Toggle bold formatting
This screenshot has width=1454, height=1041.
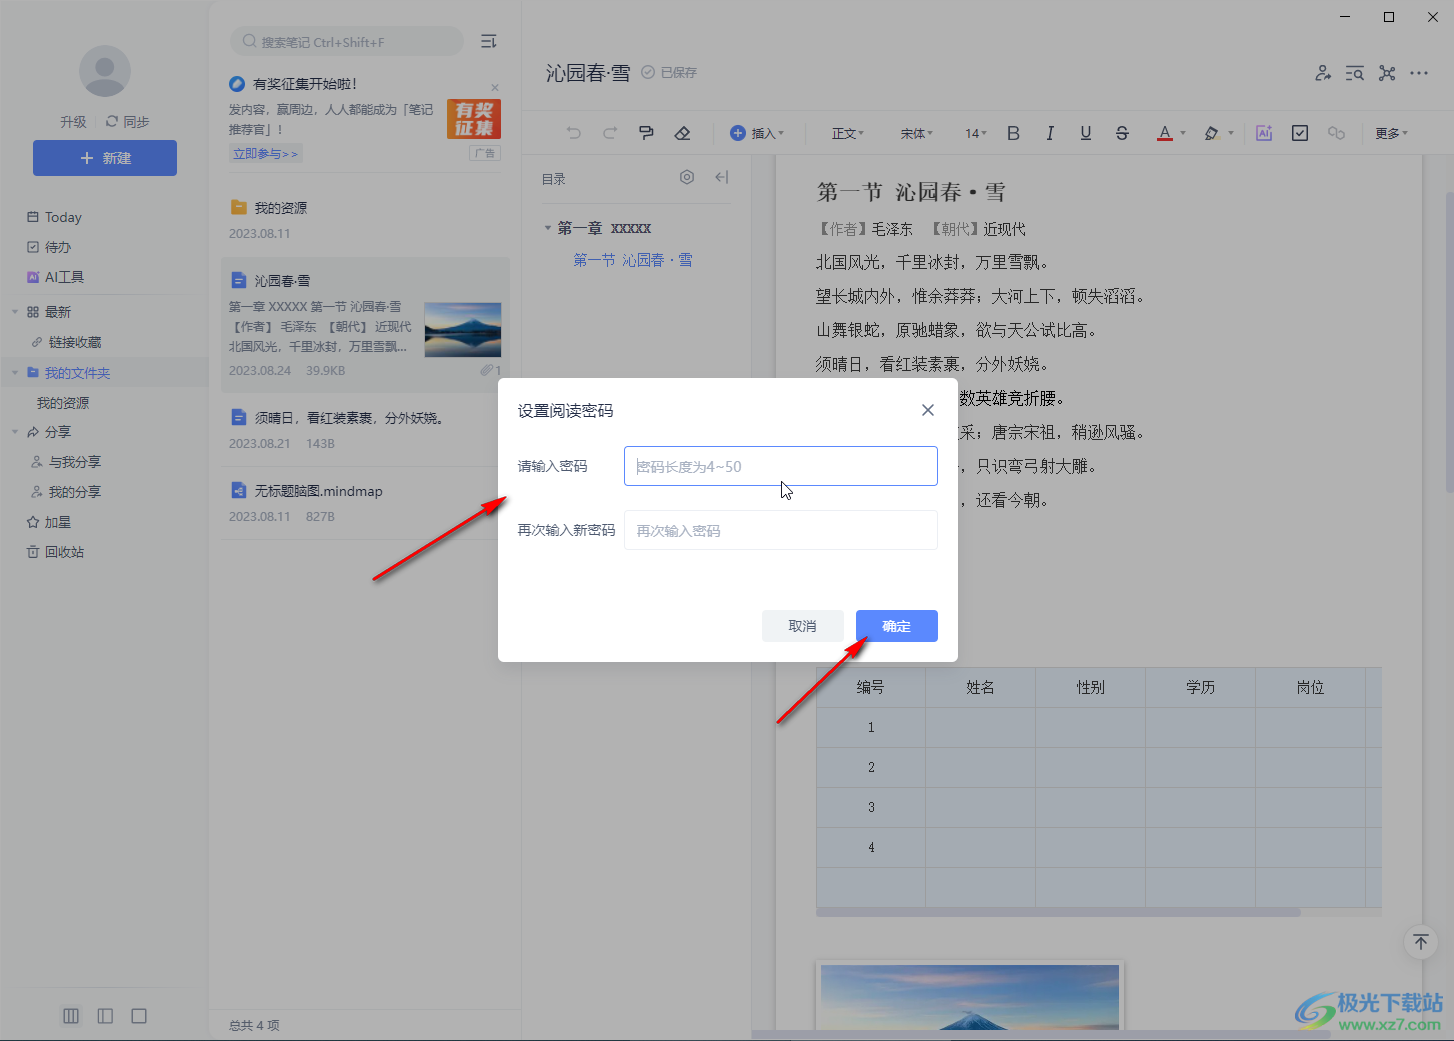pos(1013,133)
